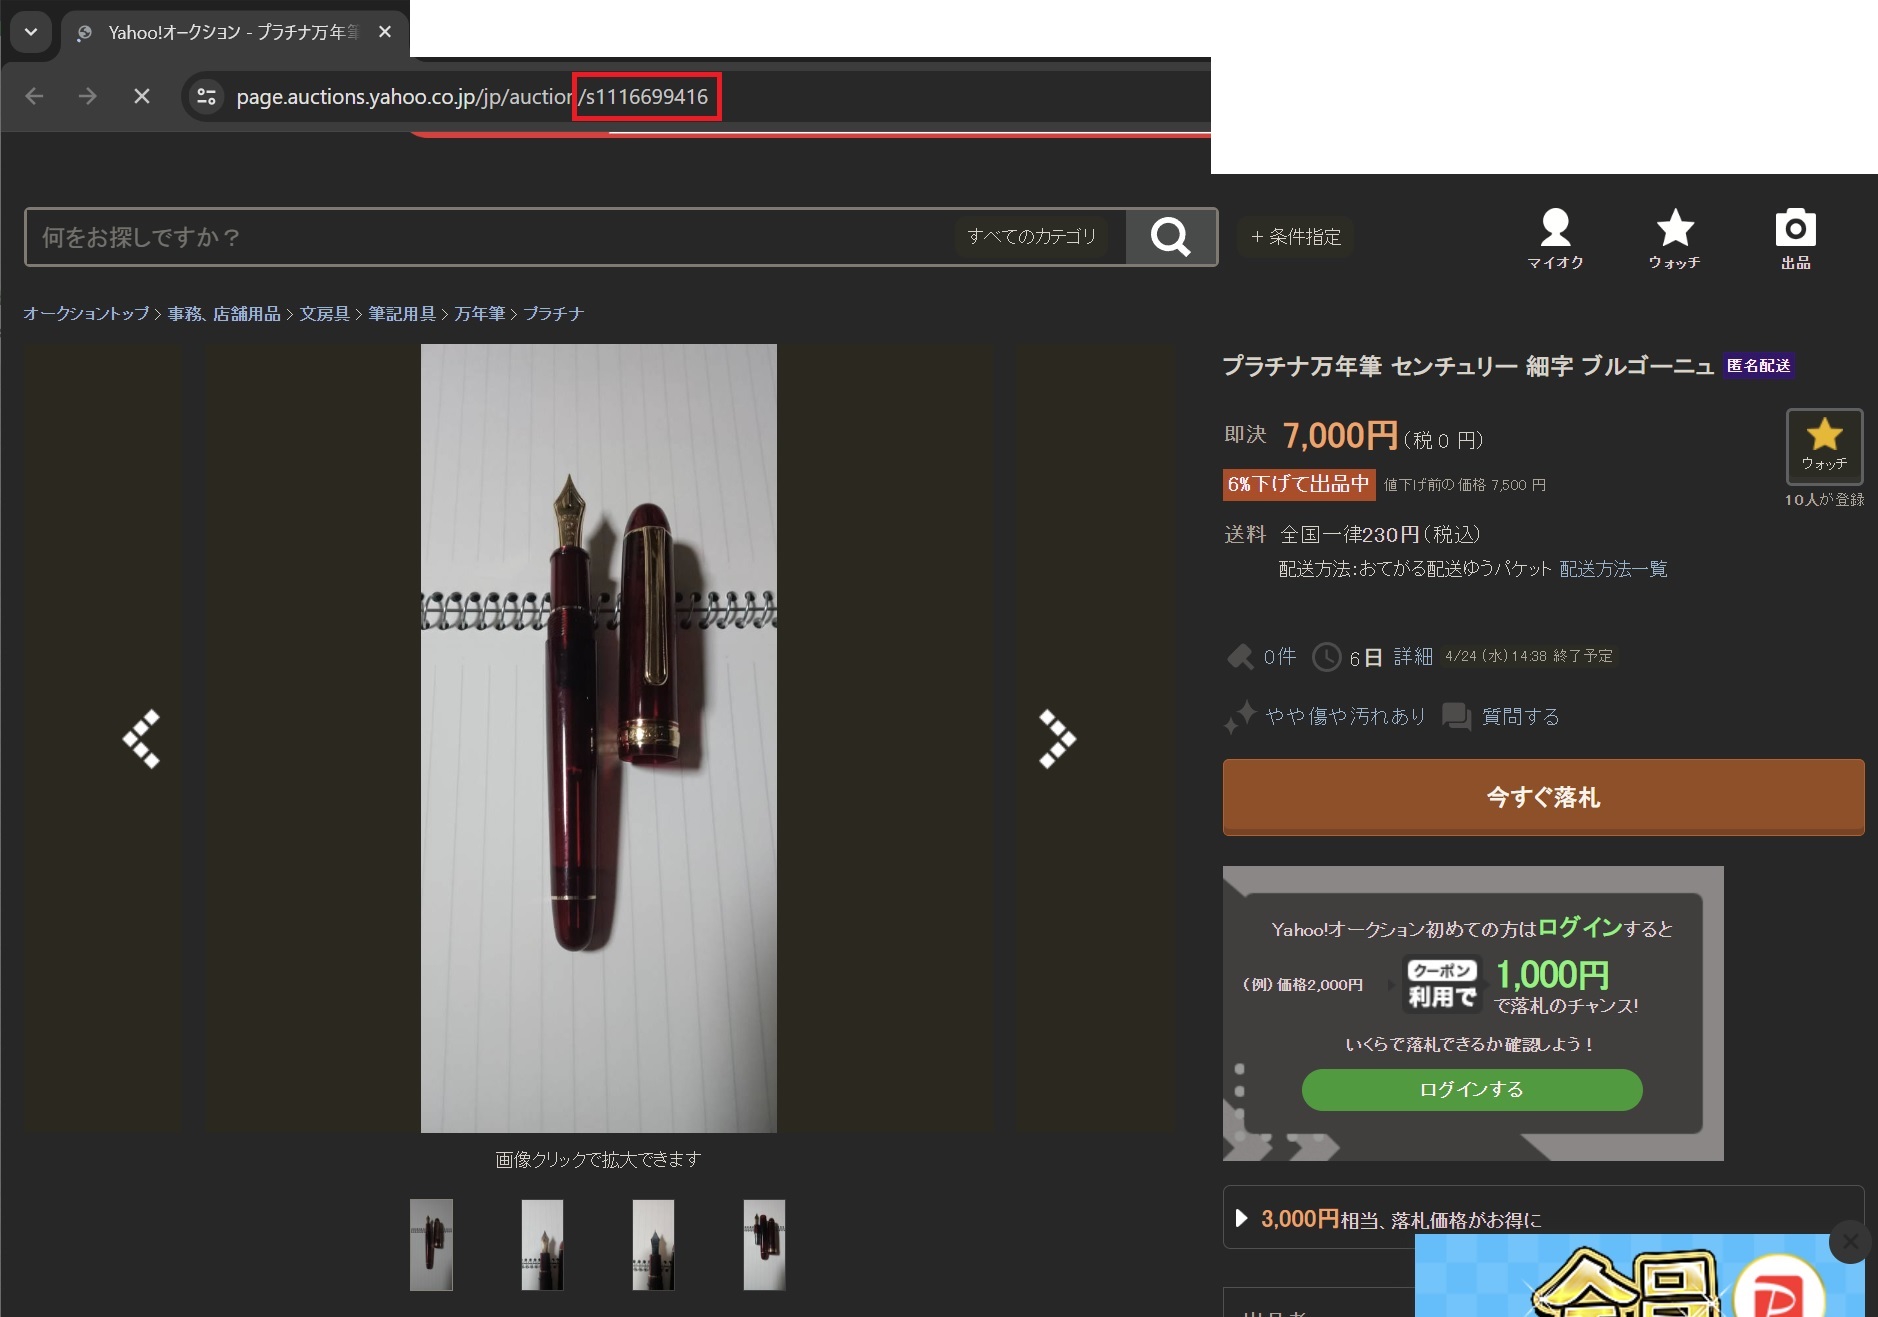Open the ウォッチ star in header
1878x1317 pixels.
pyautogui.click(x=1675, y=239)
